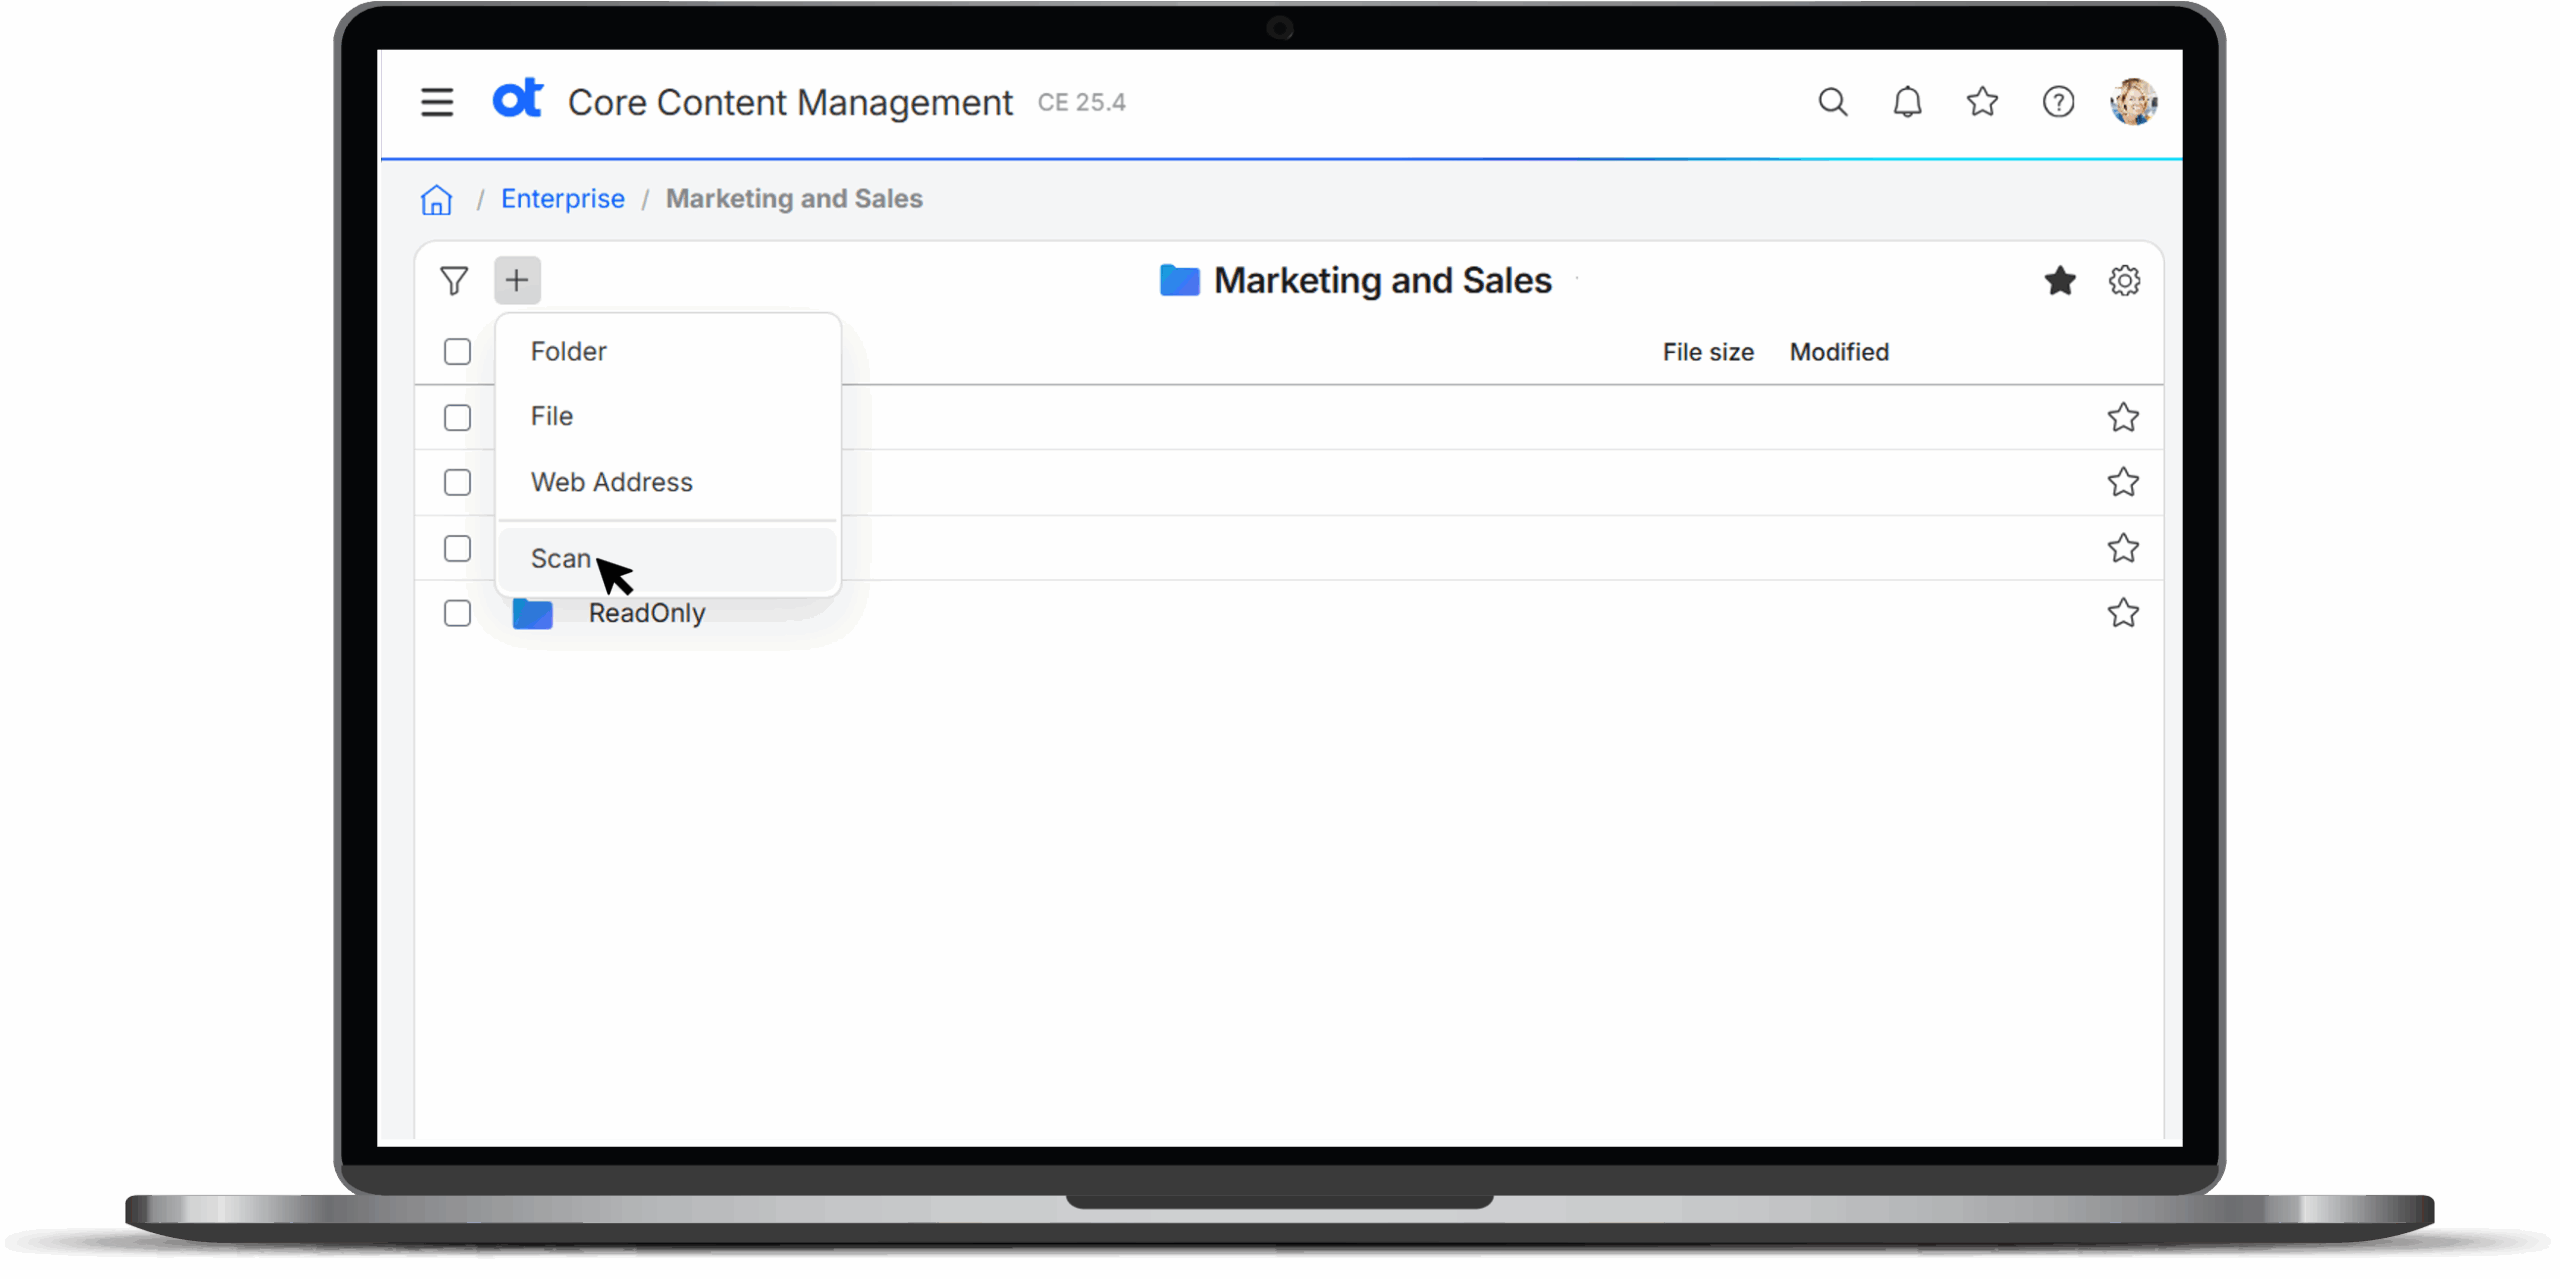This screenshot has height=1279, width=2560.
Task: Choose Web Address from the add menu
Action: click(611, 482)
